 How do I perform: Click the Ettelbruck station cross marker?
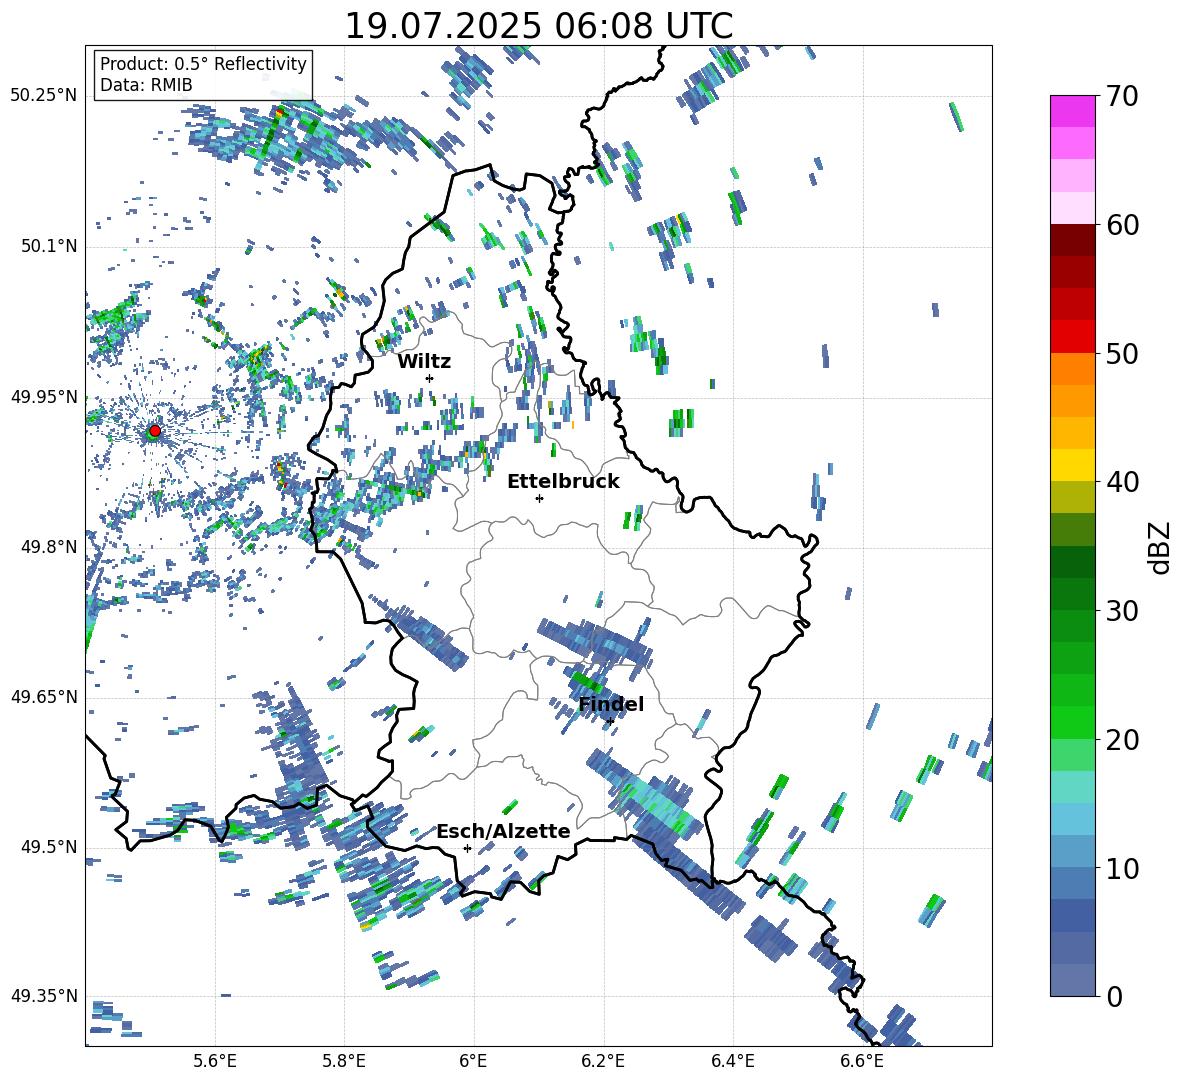pyautogui.click(x=539, y=498)
